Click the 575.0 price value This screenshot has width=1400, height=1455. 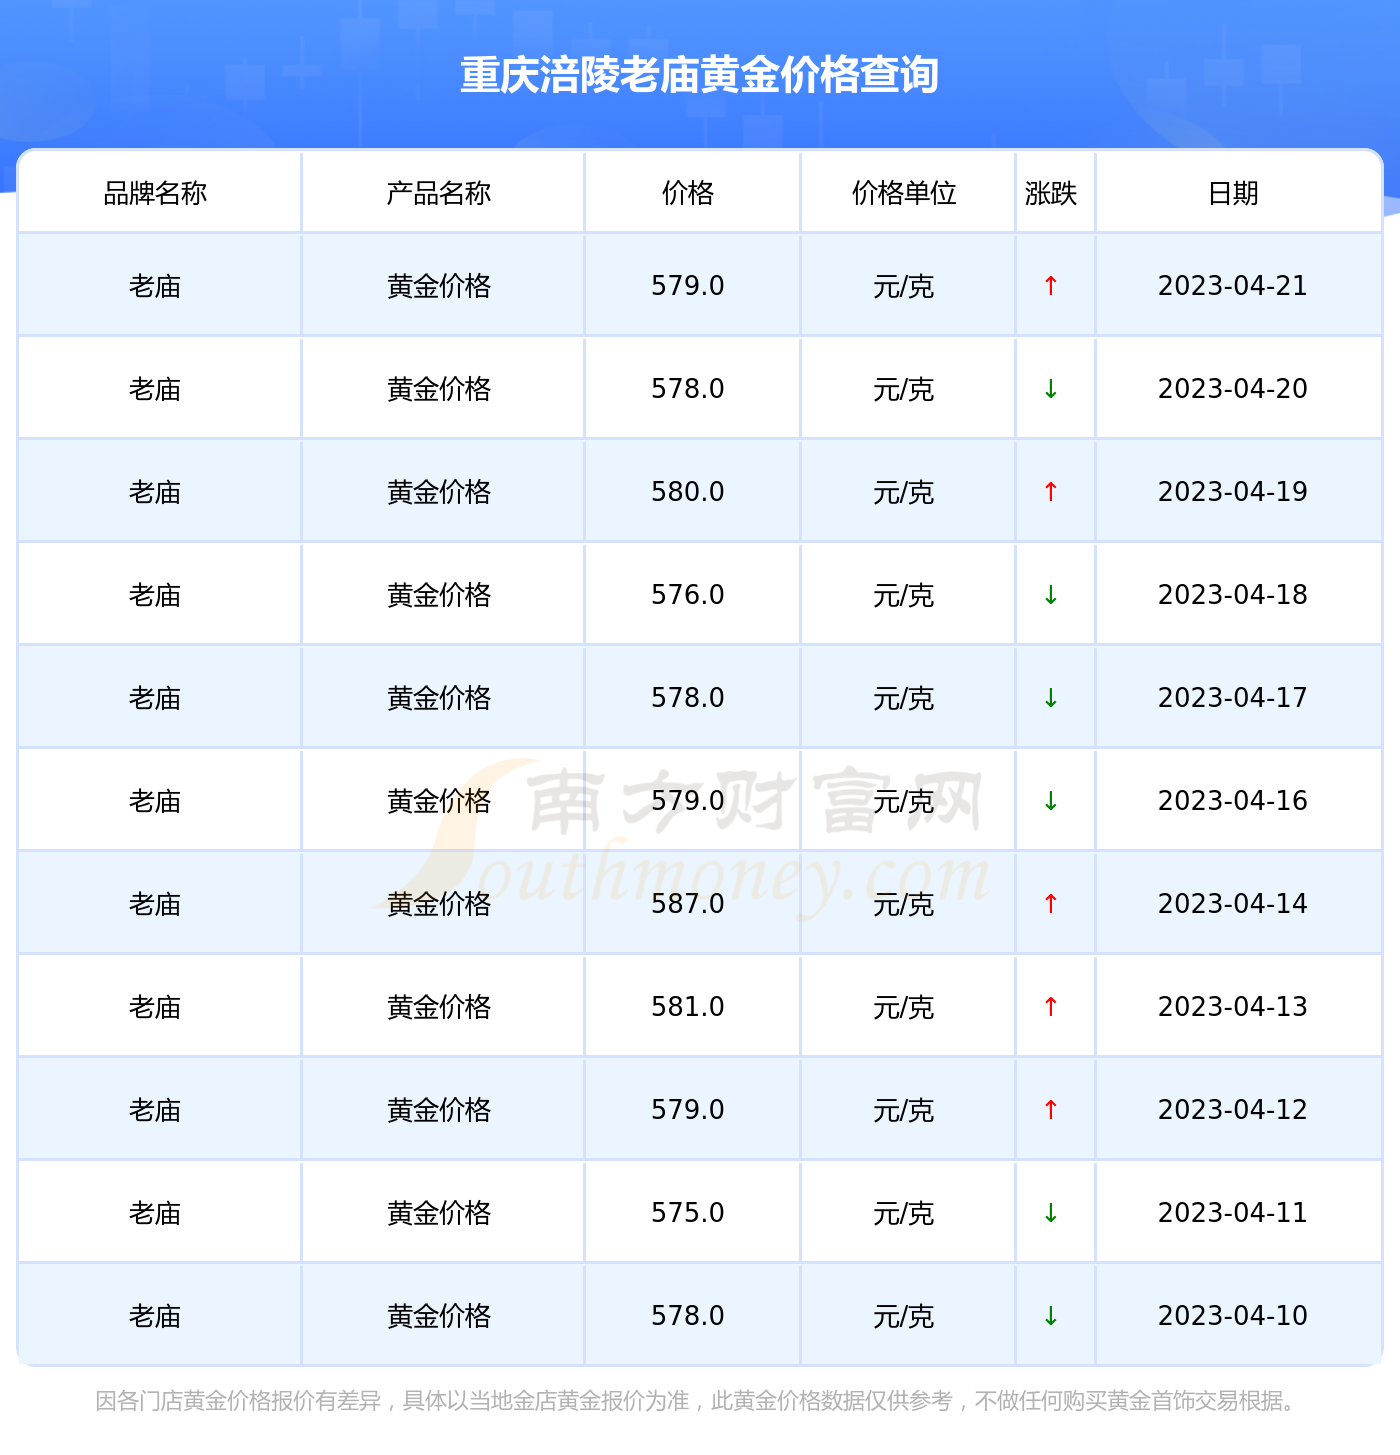(688, 1213)
